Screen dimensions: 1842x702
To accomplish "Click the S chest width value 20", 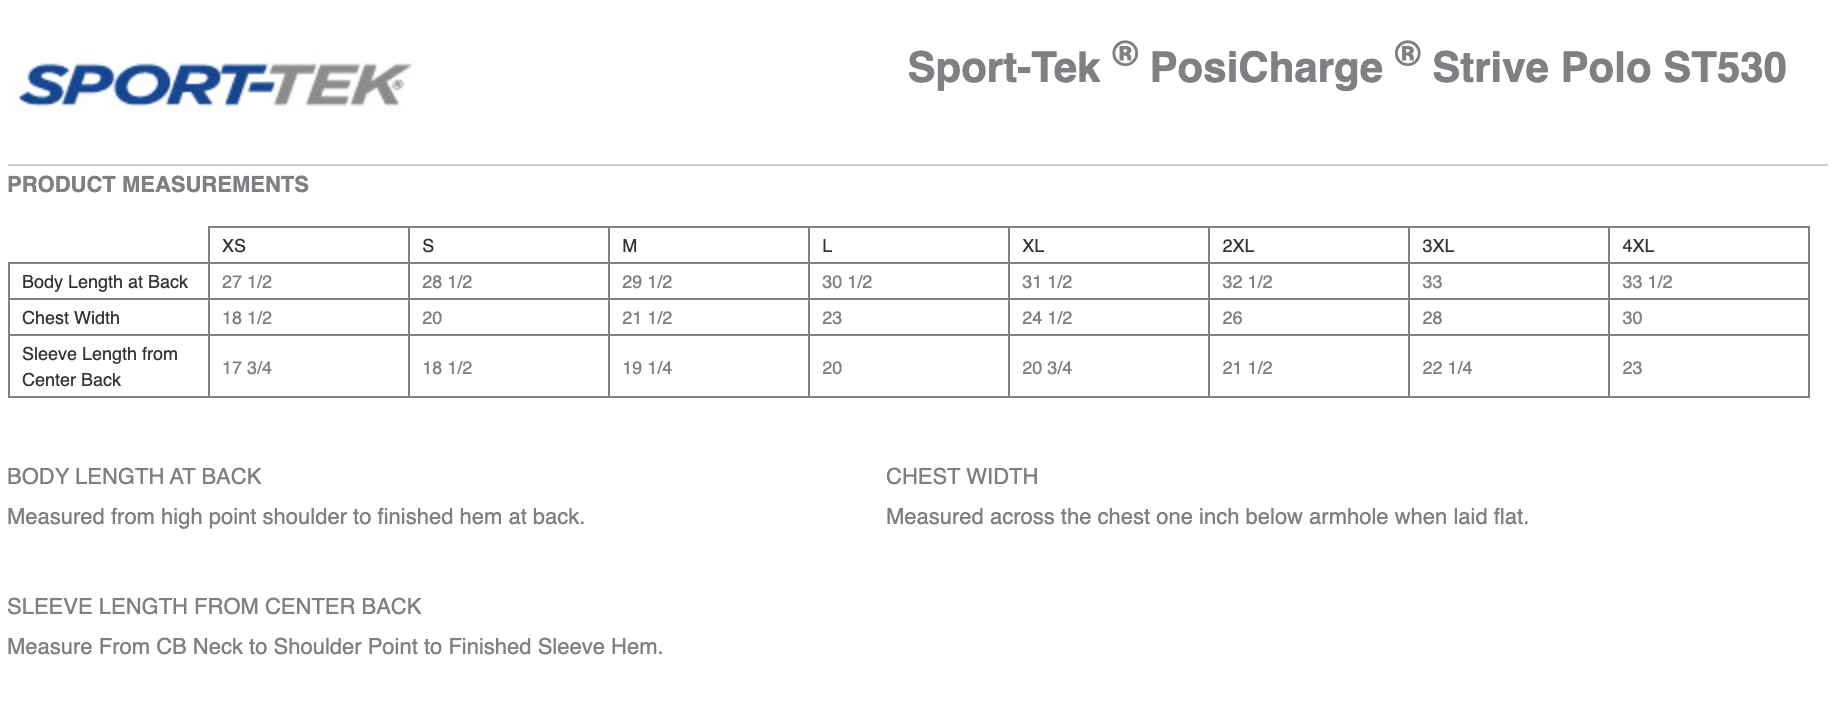I will (x=432, y=318).
